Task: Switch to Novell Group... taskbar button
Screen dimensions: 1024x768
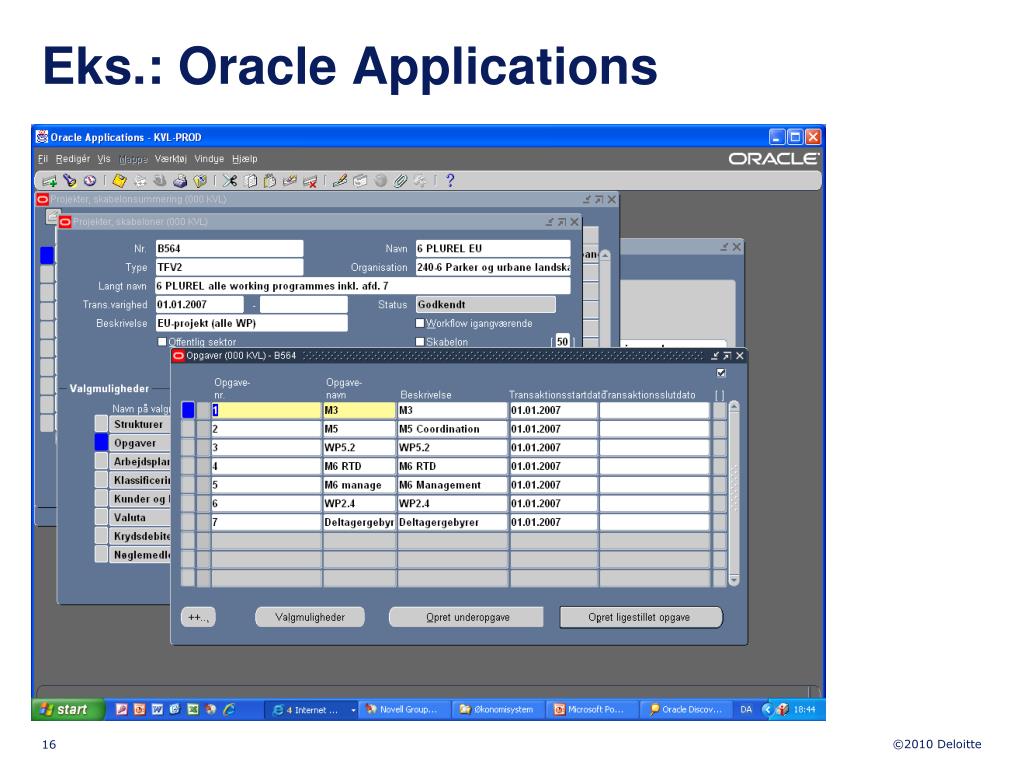Action: [405, 709]
